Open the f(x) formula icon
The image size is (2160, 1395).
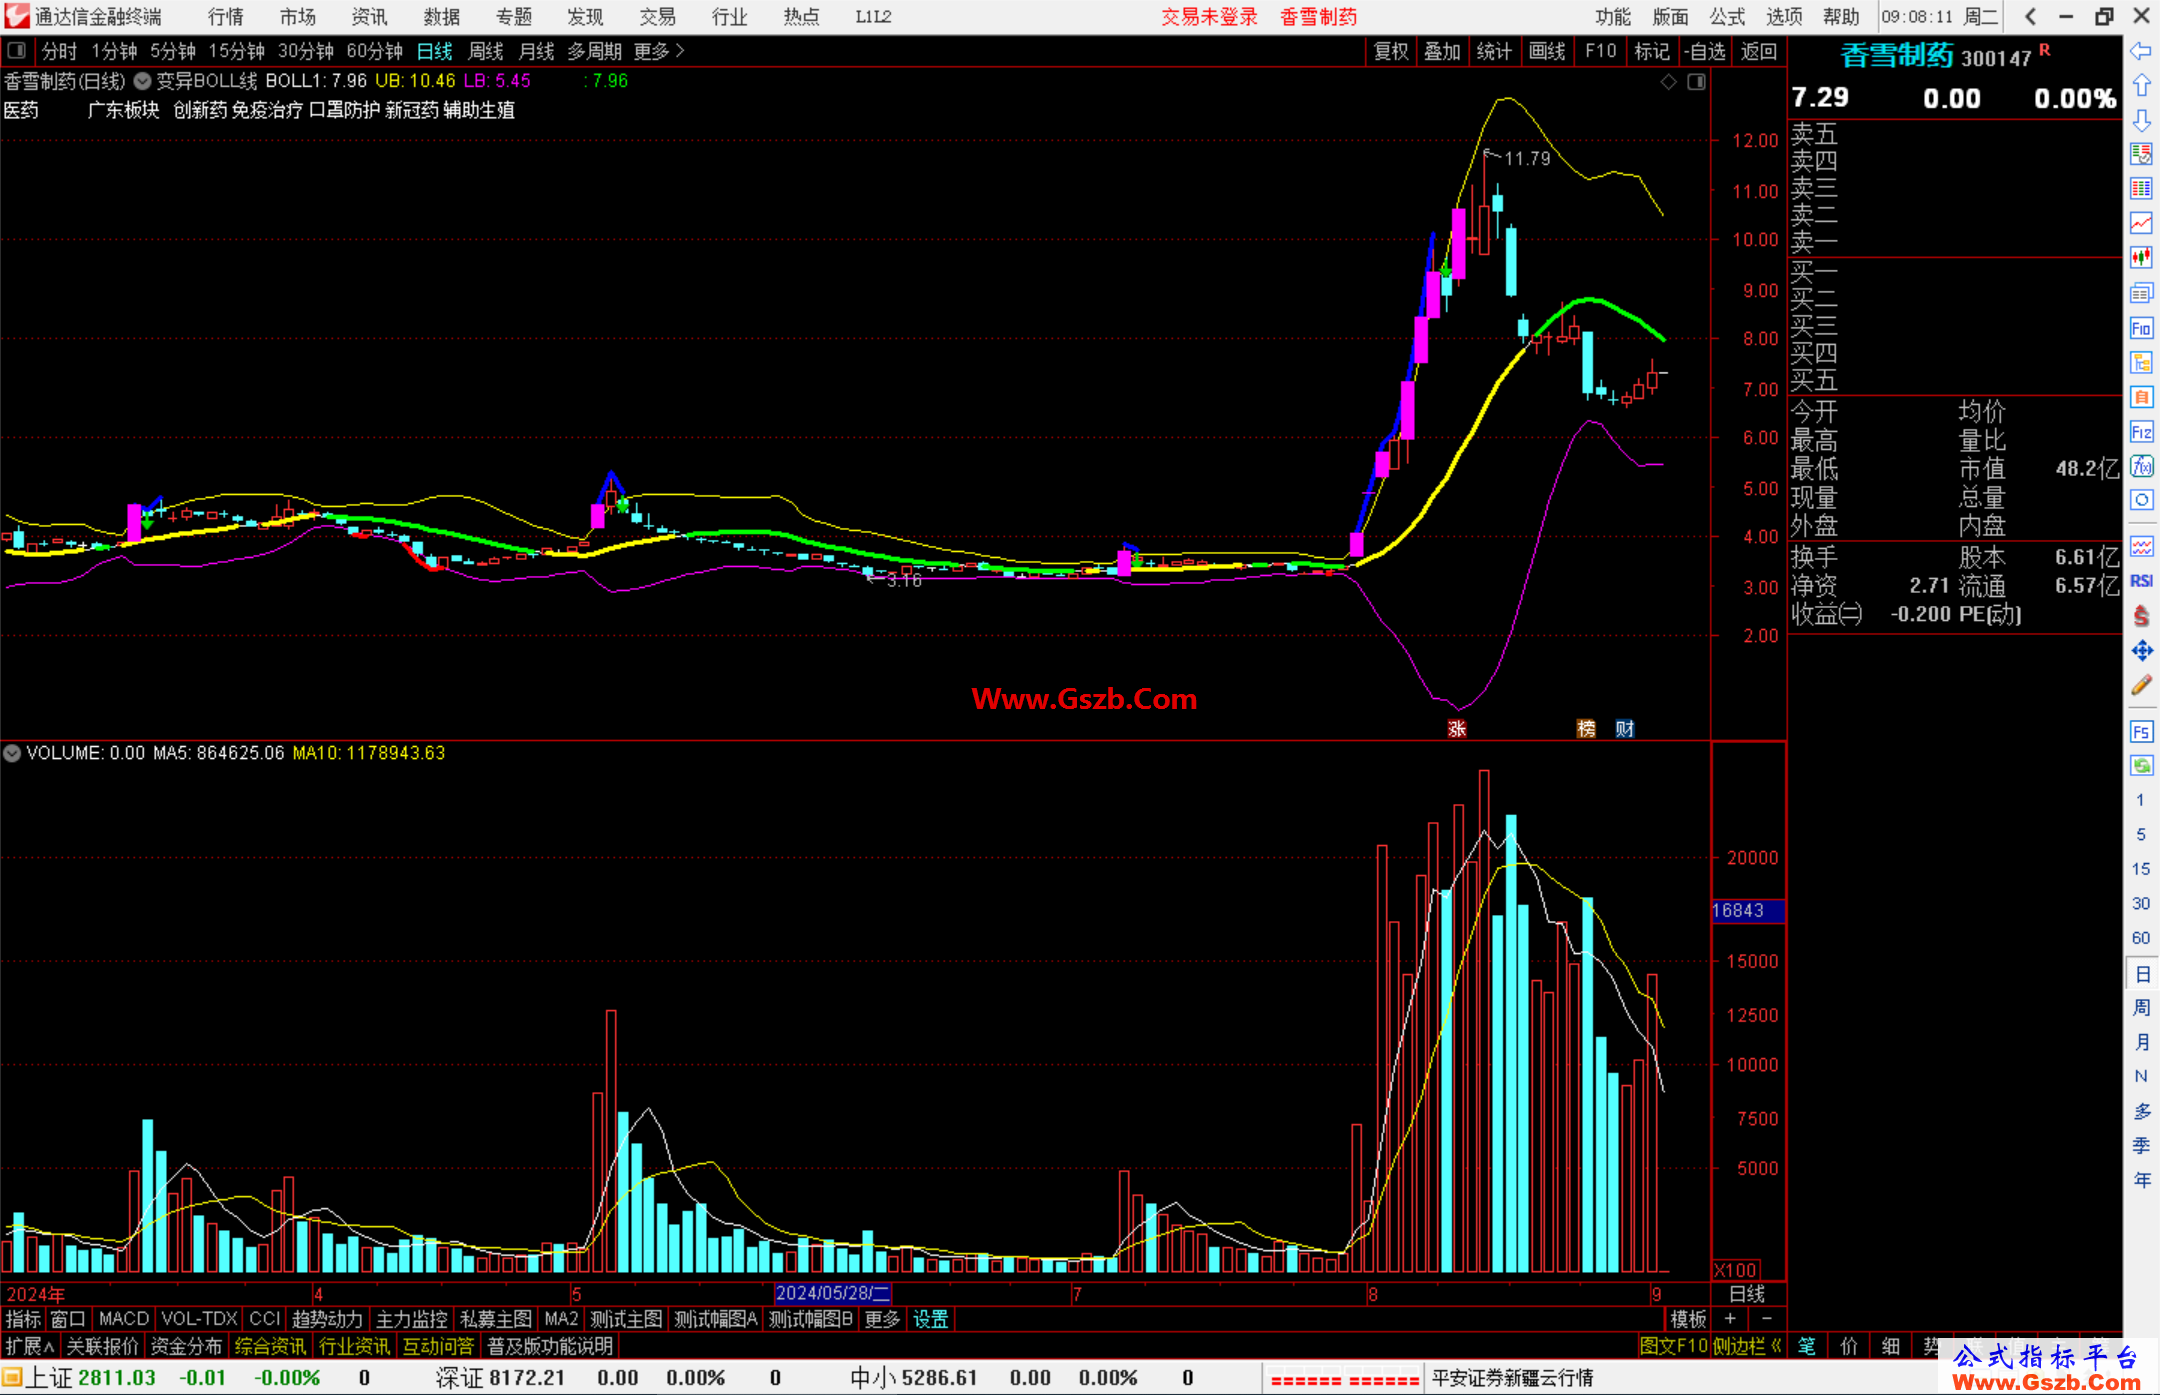(x=2141, y=466)
